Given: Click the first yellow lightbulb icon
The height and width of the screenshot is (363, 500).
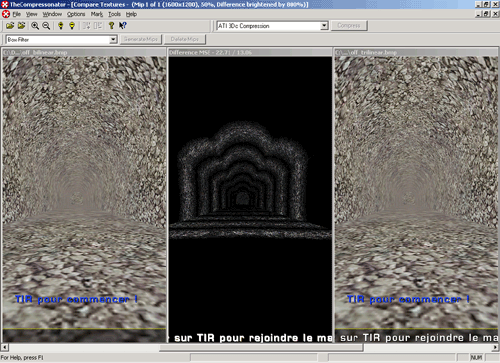Looking at the screenshot, I should (x=61, y=26).
